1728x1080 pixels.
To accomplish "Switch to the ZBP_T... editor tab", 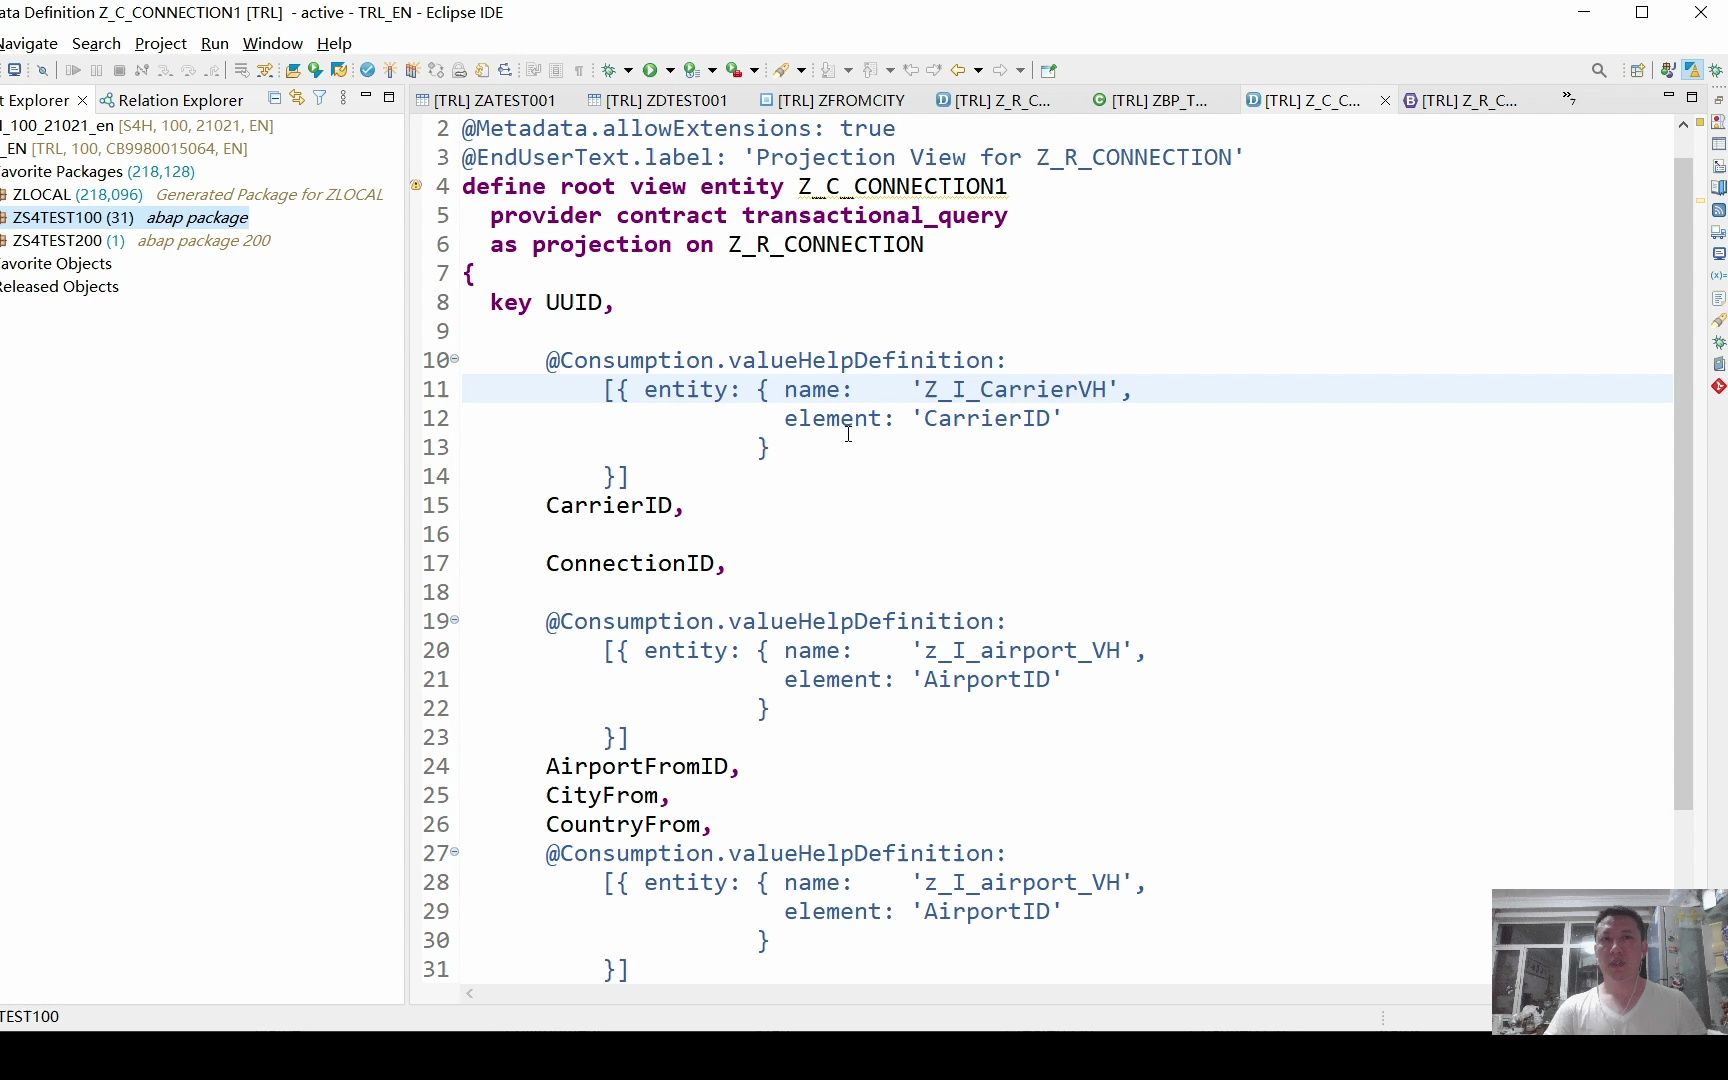I will coord(1151,100).
